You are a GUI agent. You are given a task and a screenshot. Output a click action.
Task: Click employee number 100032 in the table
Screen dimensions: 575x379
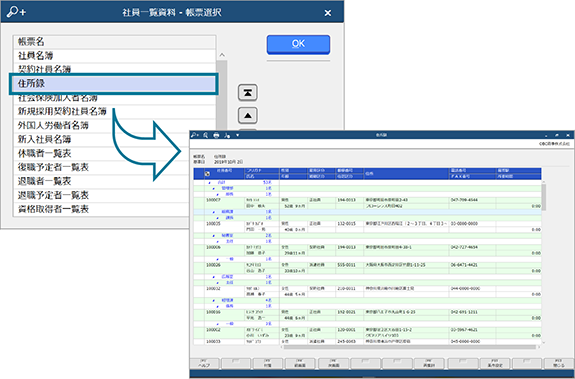pos(213,288)
